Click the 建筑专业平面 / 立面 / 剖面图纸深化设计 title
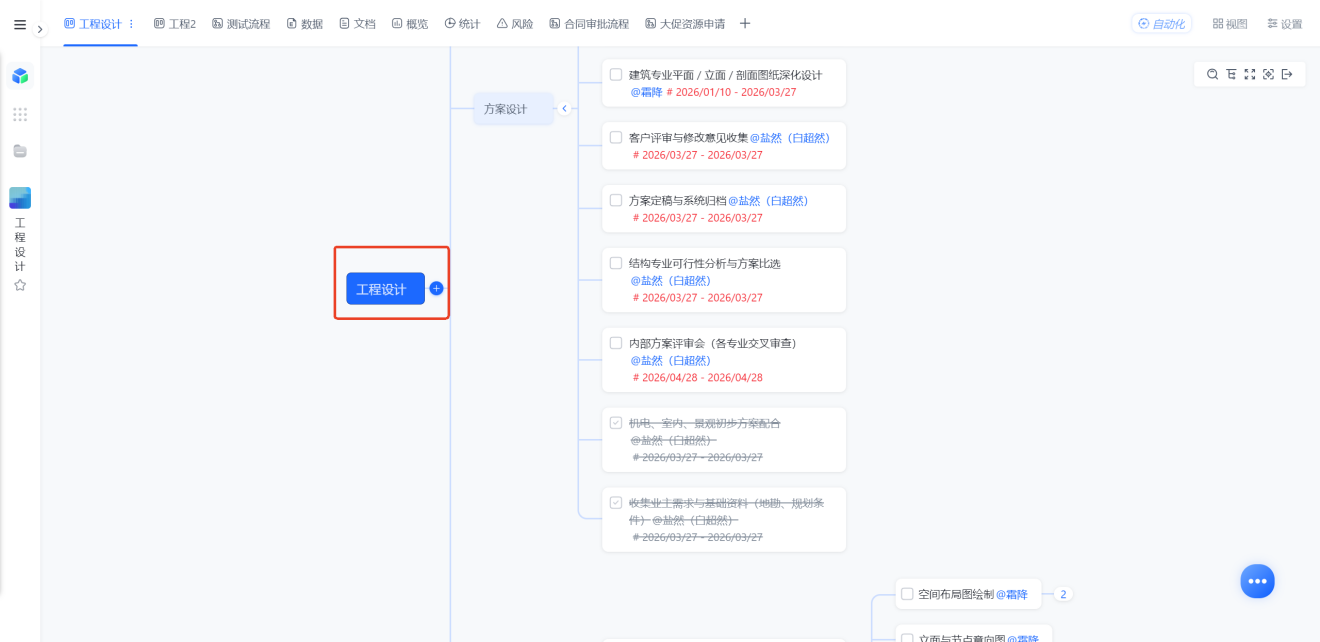The height and width of the screenshot is (642, 1320). (x=725, y=75)
